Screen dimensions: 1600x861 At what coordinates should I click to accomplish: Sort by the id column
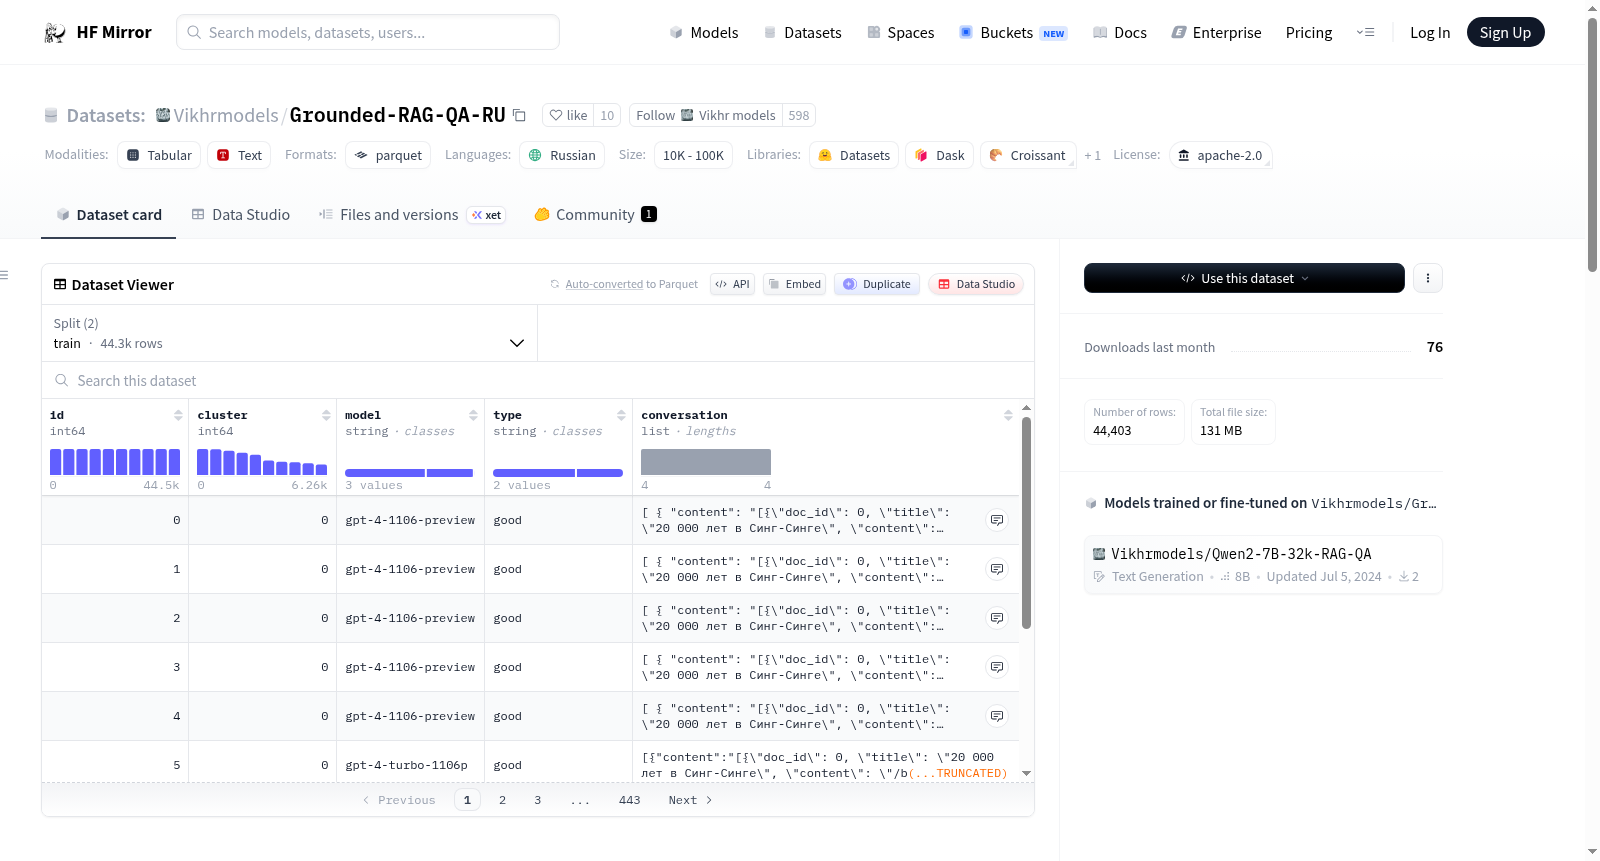click(x=178, y=415)
